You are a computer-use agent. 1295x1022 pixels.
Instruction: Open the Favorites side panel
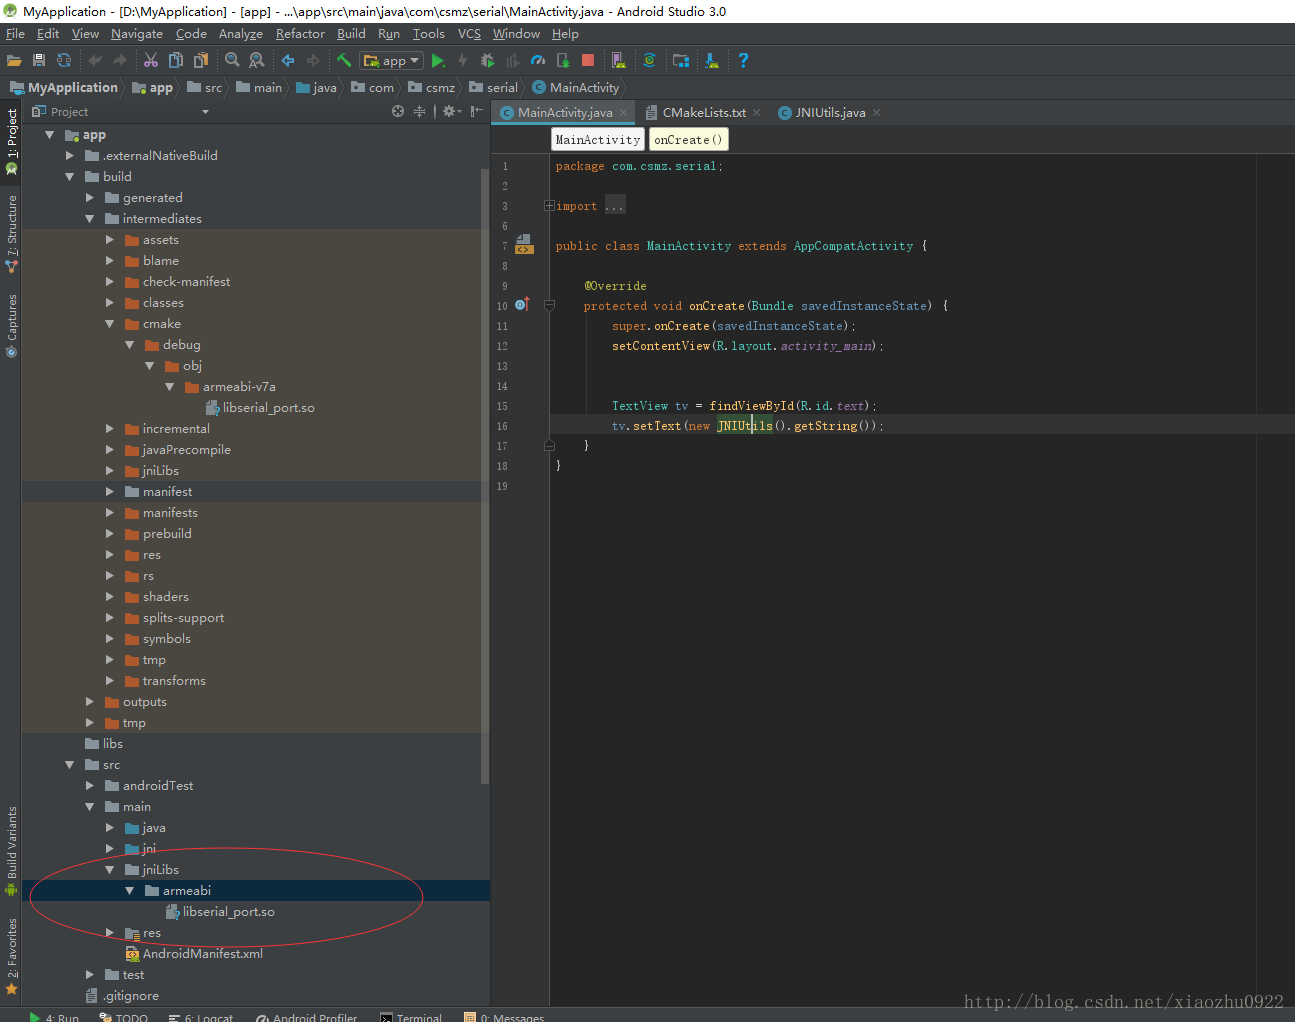(12, 956)
